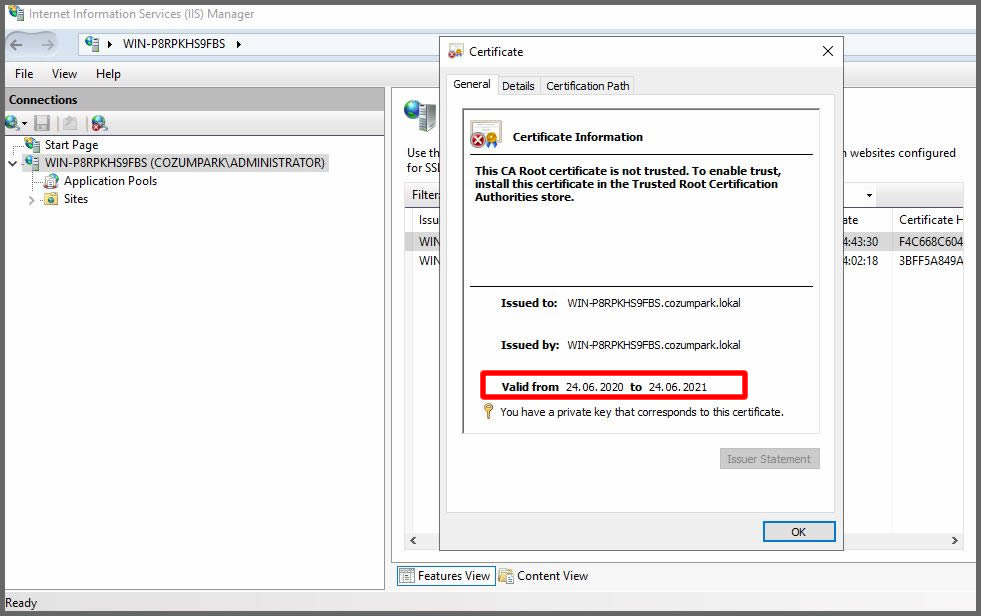Click the Start Page icon in tree
This screenshot has height=616, width=981.
pyautogui.click(x=33, y=144)
